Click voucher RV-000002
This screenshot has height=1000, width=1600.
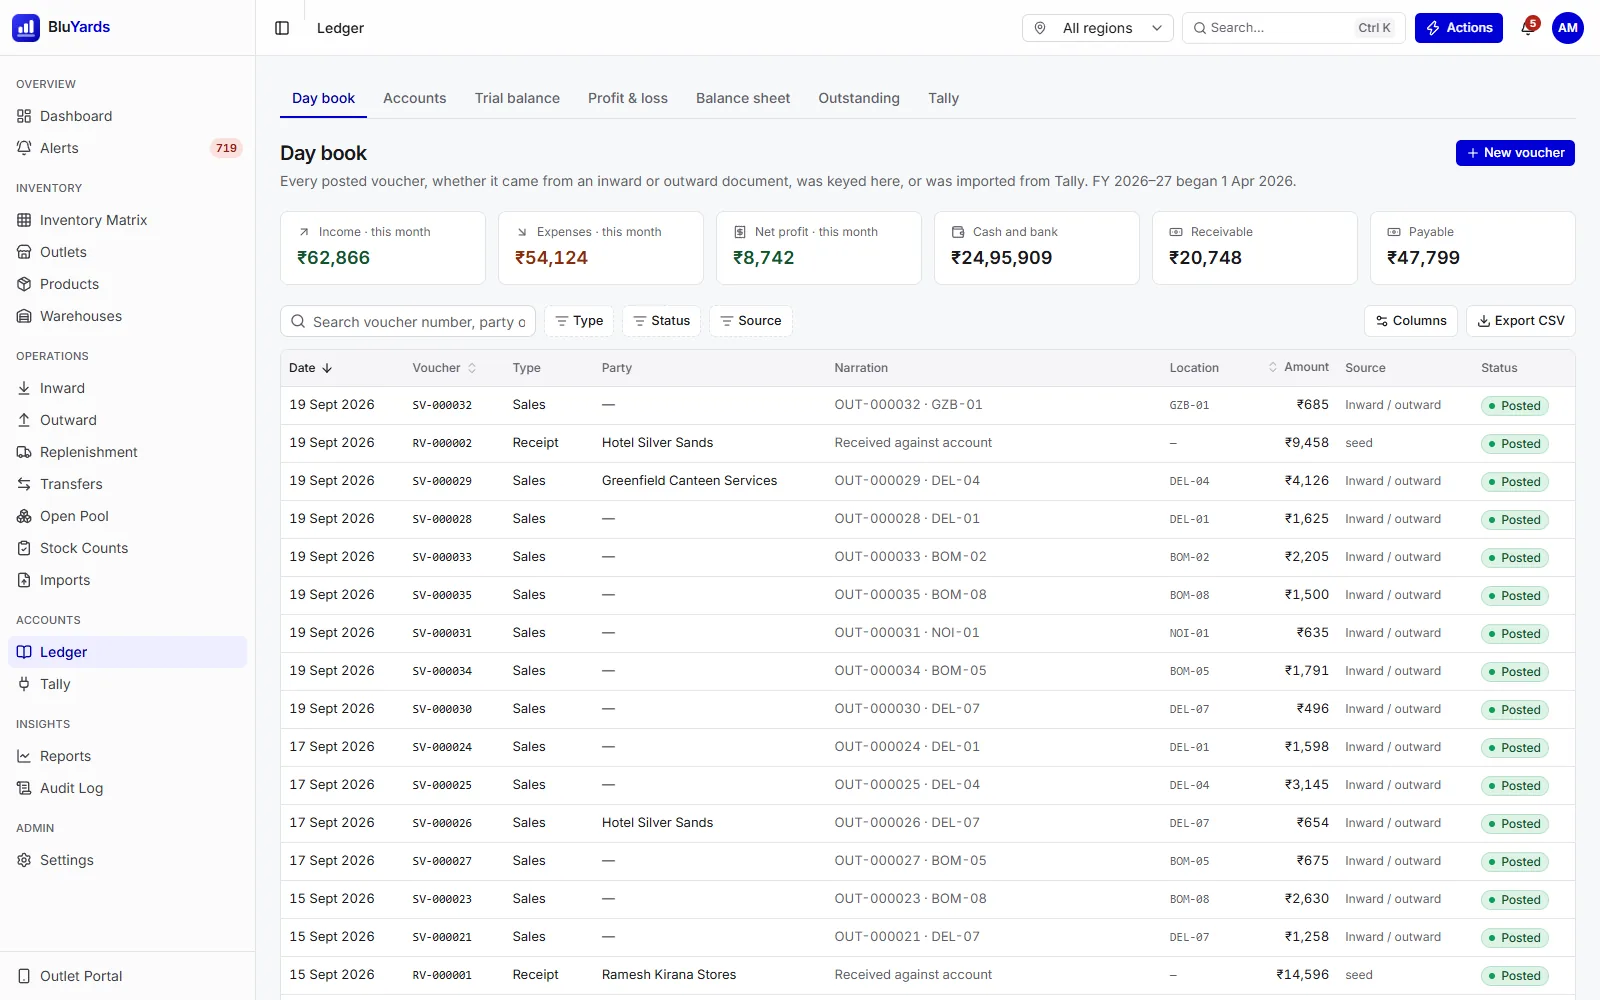(x=442, y=443)
